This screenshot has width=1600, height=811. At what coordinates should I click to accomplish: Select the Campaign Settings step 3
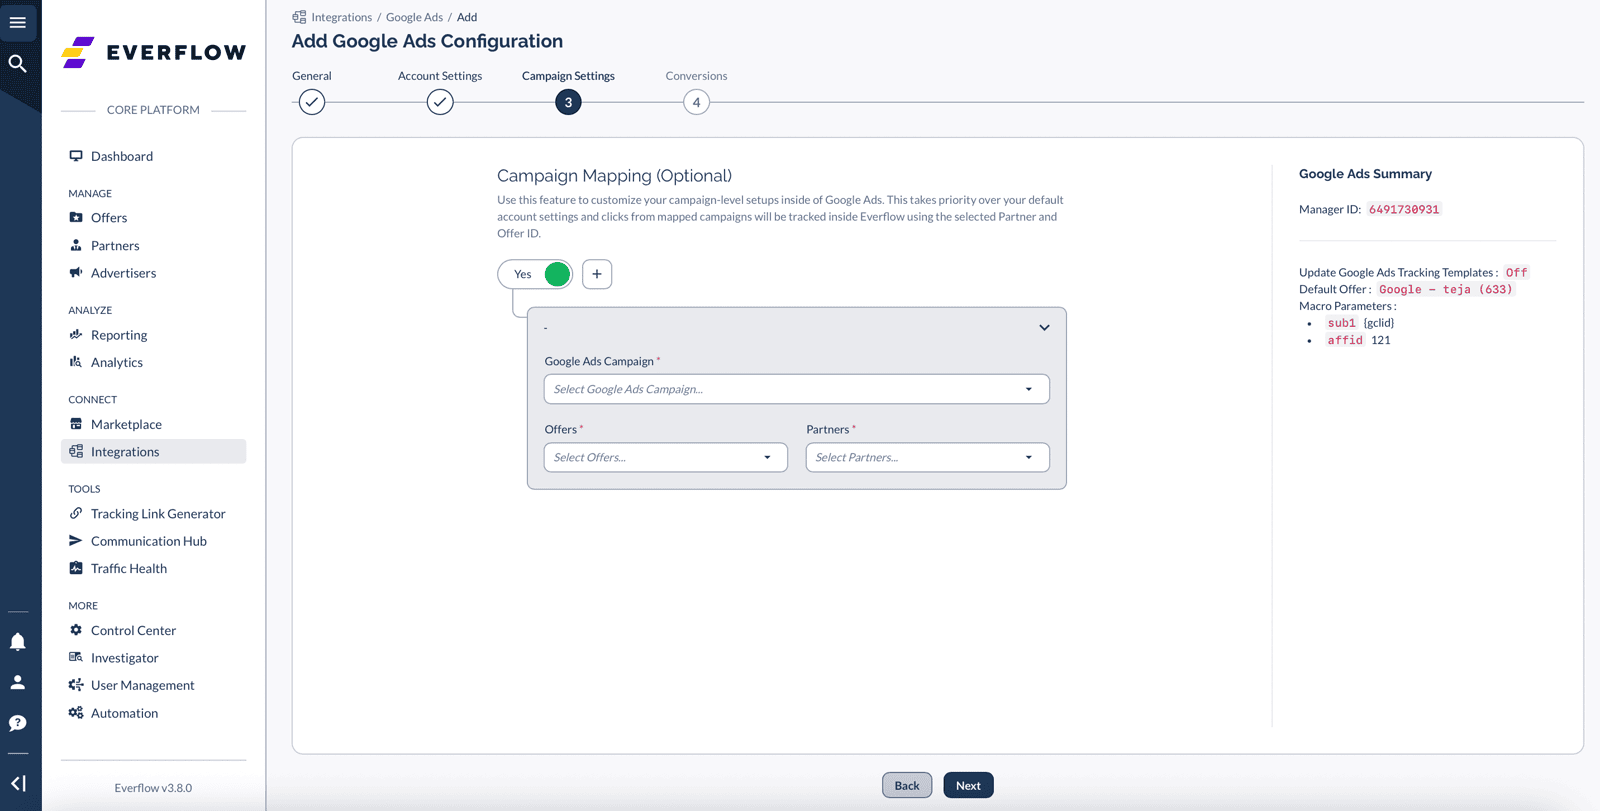[568, 102]
